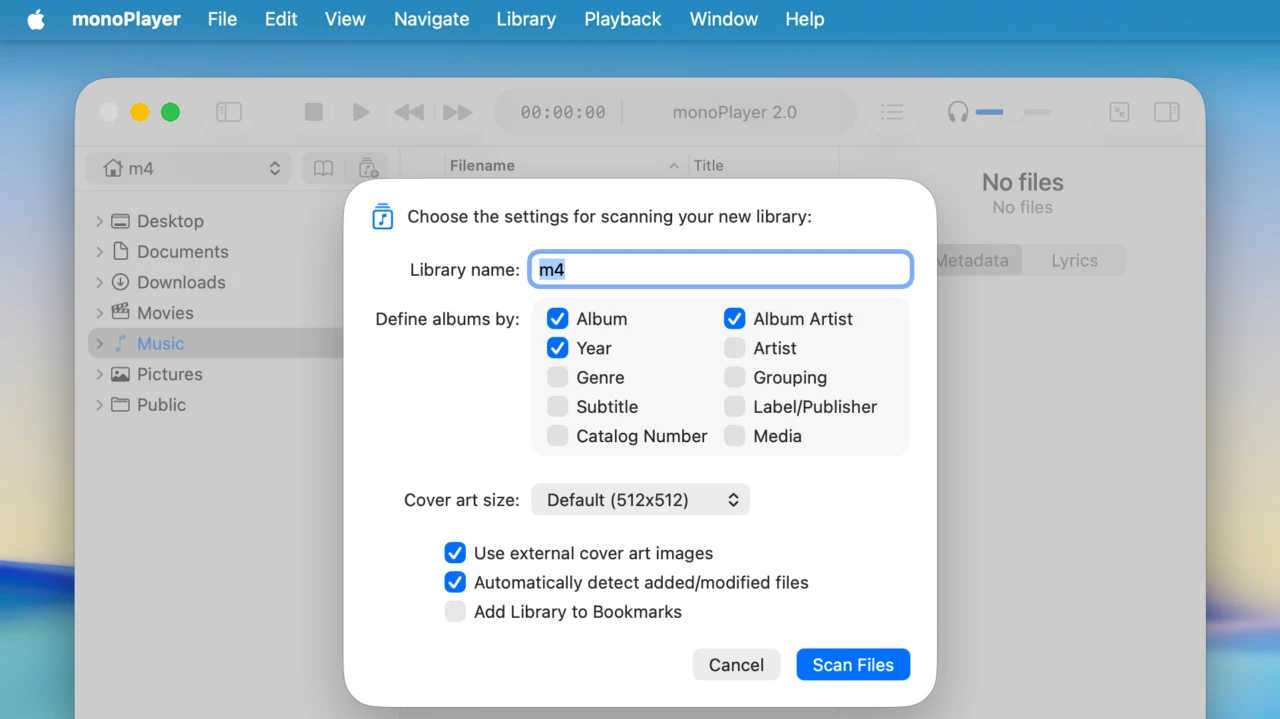
Task: Open the Cover art size dropdown
Action: (x=640, y=499)
